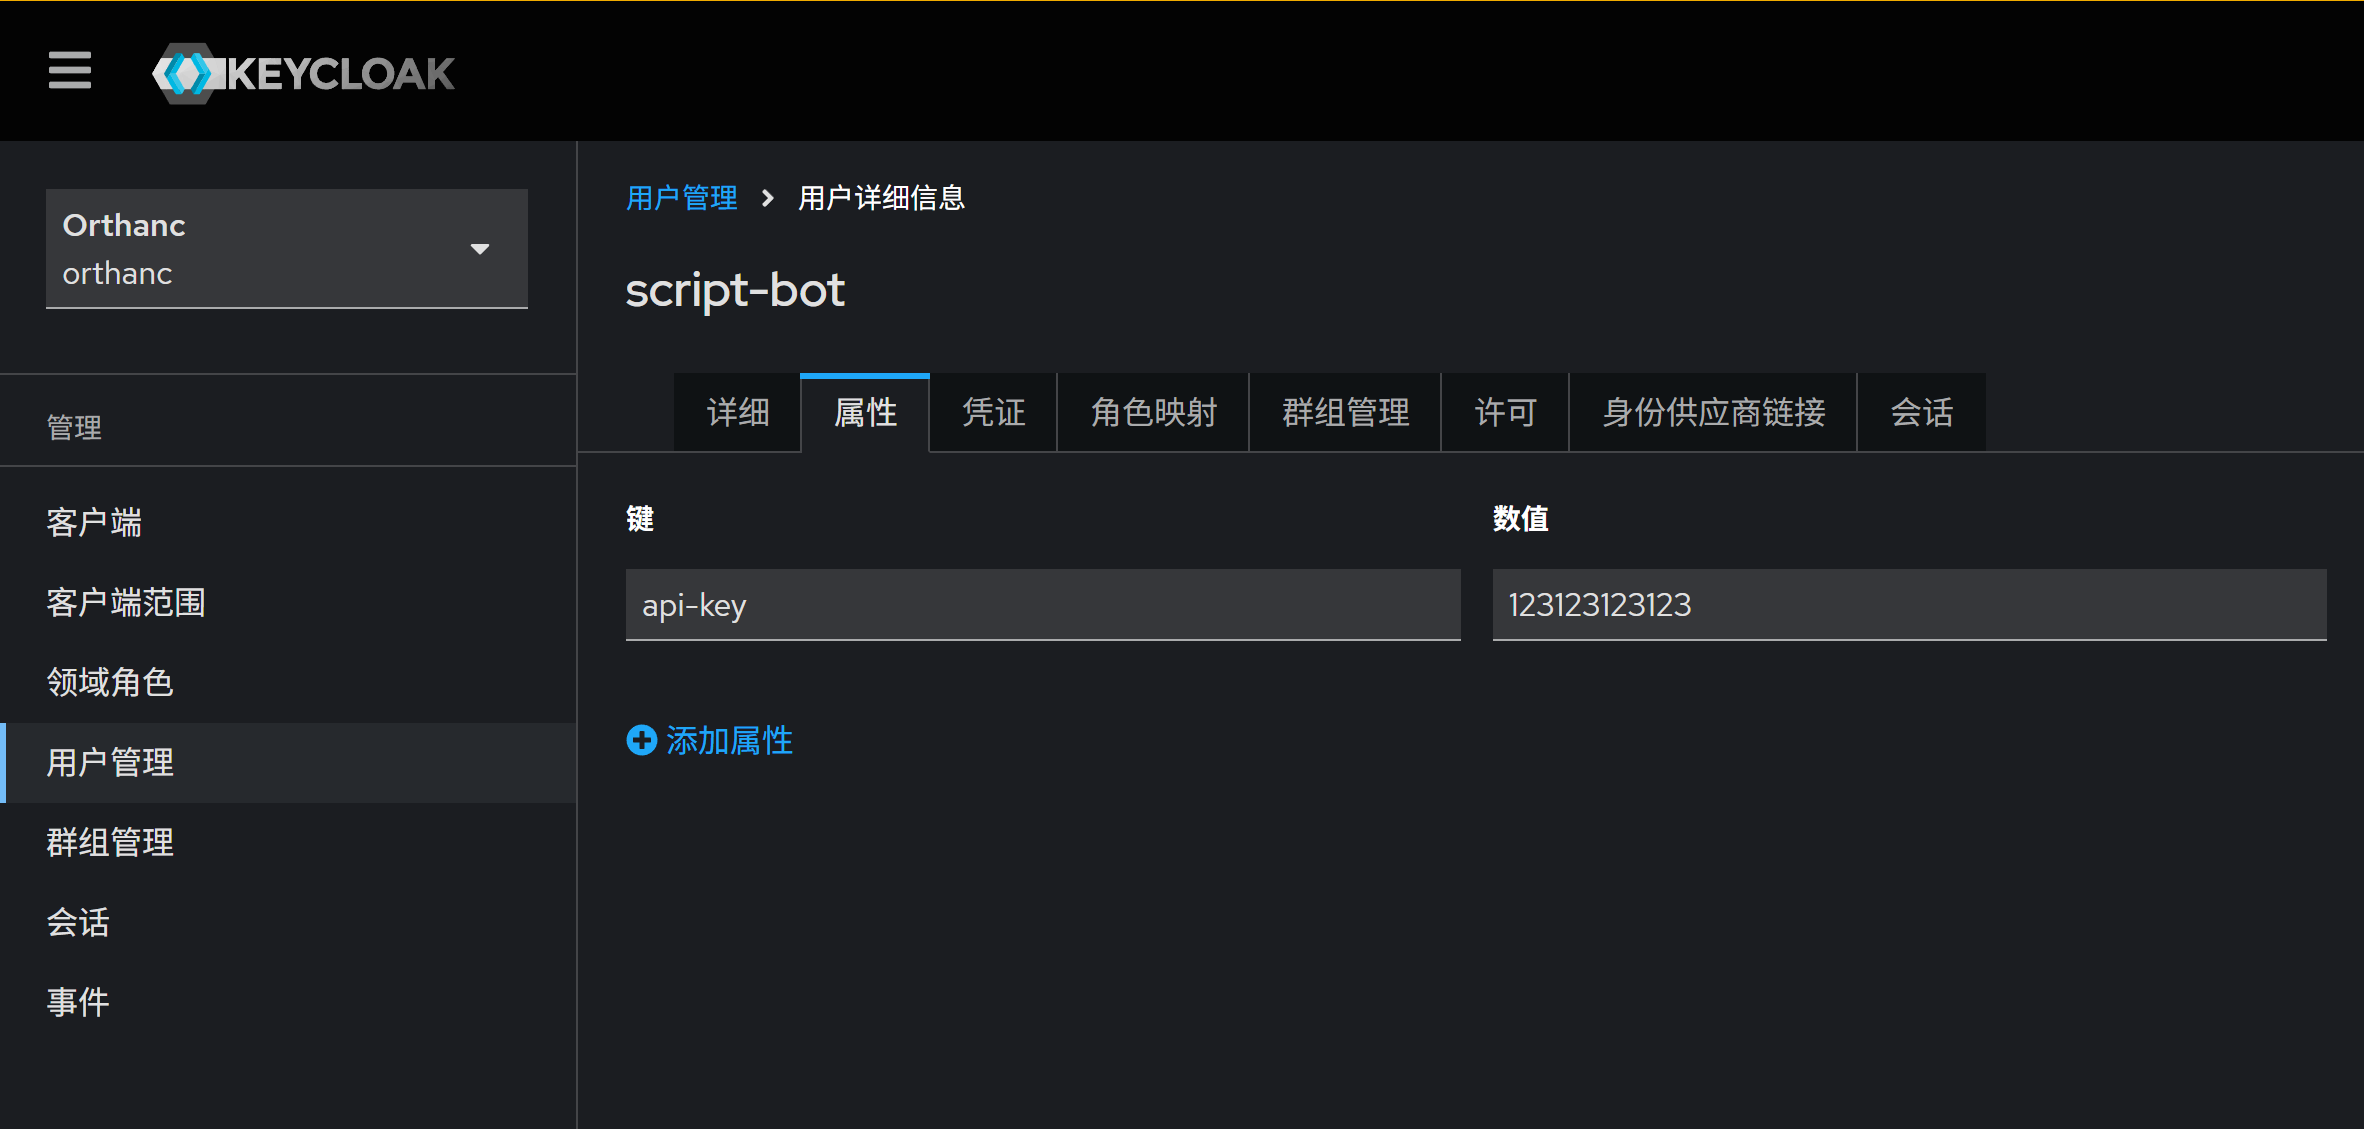Switch to the 许可 tab
The width and height of the screenshot is (2364, 1129).
coord(1505,412)
